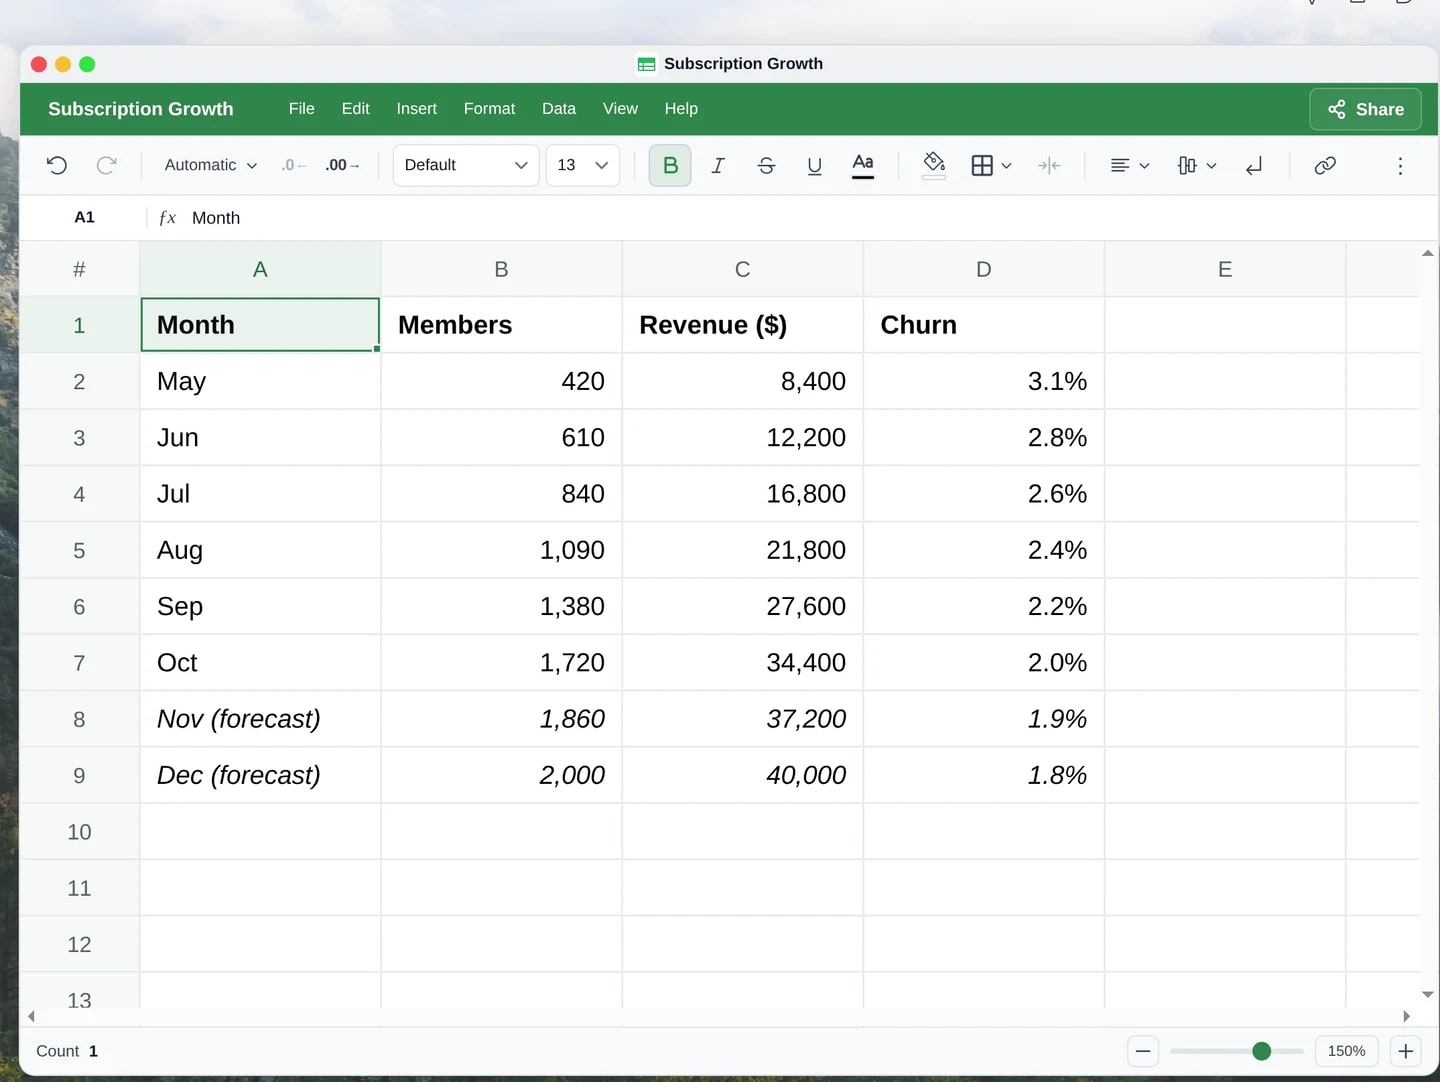Screen dimensions: 1440x1082
Task: Select the 'Nov (forecast)' cell
Action: (x=260, y=719)
